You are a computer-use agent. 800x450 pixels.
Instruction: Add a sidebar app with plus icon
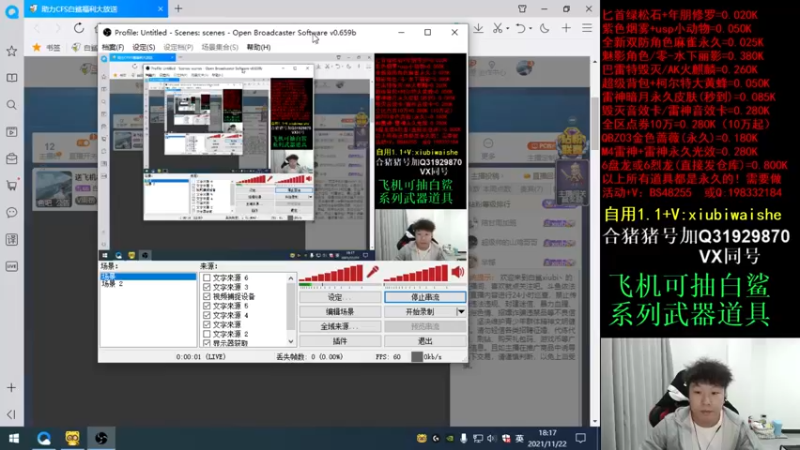(11, 388)
